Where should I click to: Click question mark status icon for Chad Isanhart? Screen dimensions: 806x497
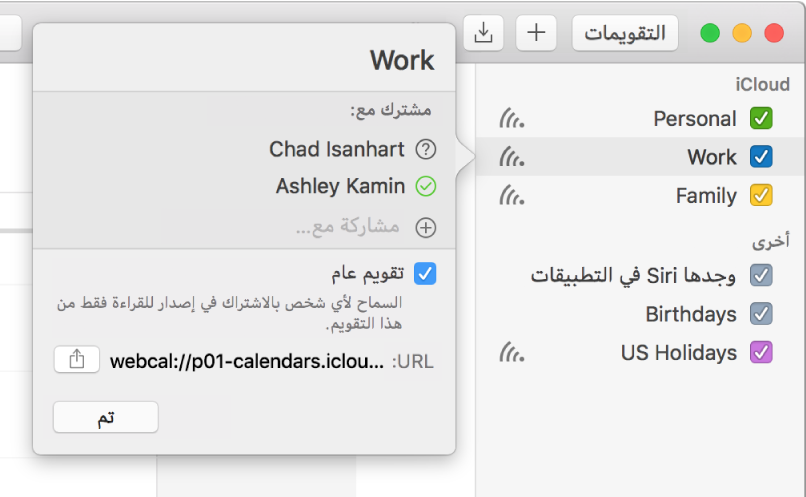pyautogui.click(x=426, y=150)
